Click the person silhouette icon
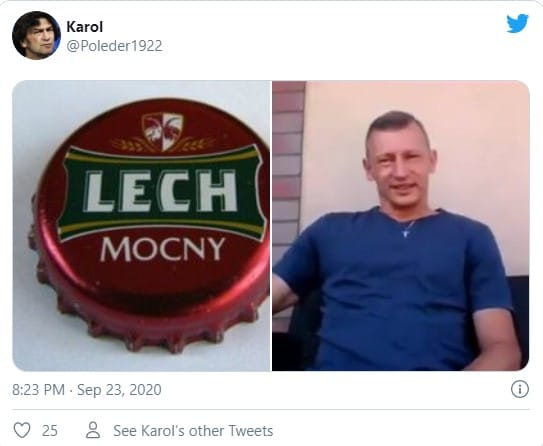This screenshot has height=446, width=543. (x=93, y=430)
